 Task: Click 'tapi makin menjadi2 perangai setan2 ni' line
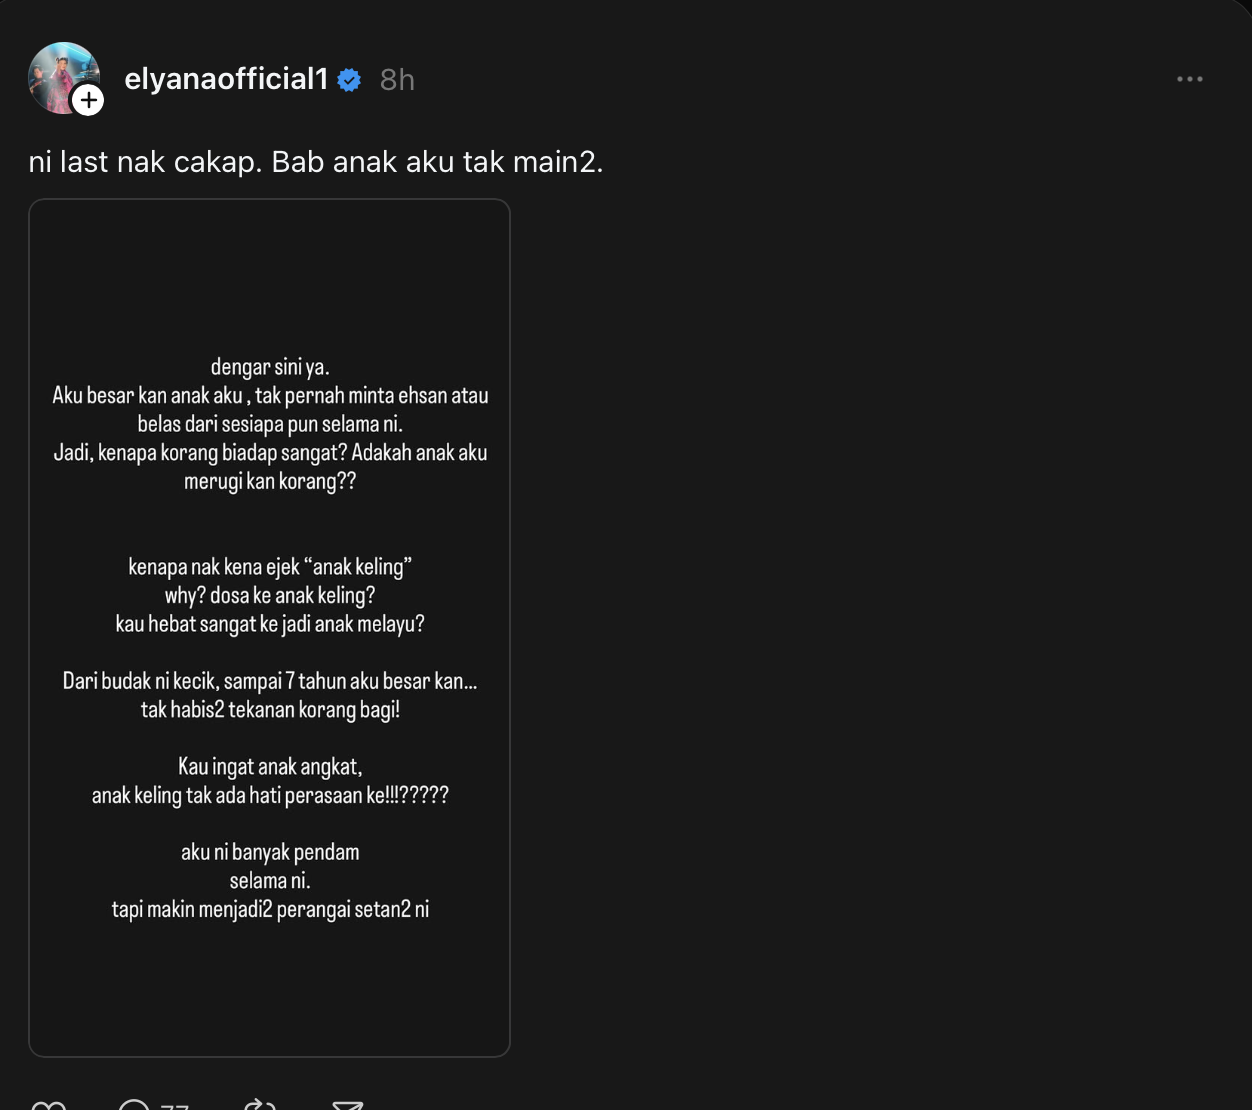click(270, 910)
